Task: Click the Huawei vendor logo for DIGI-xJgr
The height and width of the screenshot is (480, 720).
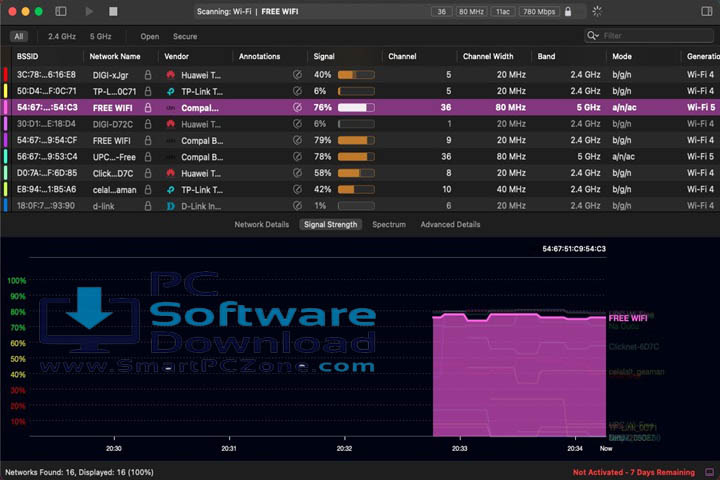Action: click(x=171, y=74)
